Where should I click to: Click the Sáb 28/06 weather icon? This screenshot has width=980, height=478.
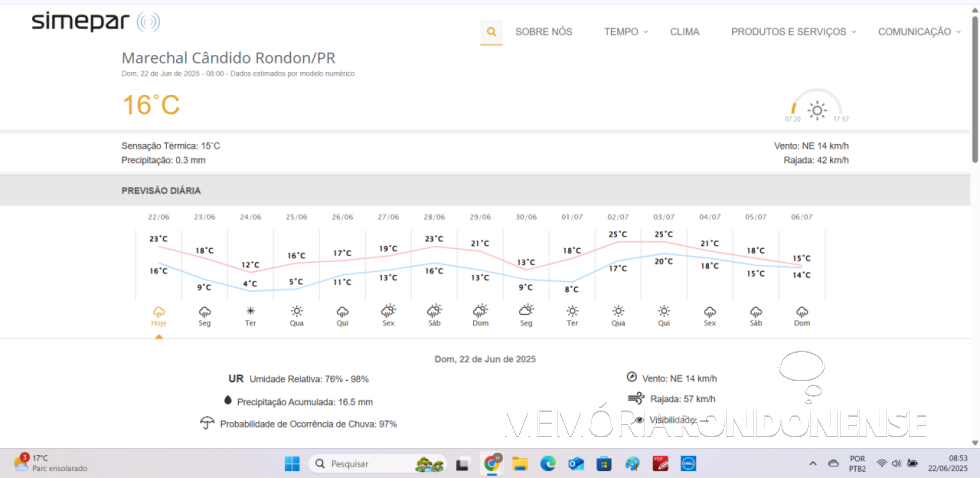tap(434, 310)
